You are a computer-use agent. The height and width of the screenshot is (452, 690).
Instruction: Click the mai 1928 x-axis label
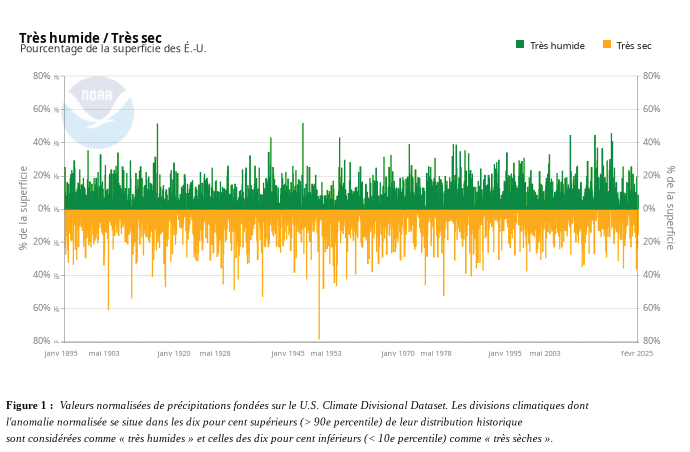[215, 353]
